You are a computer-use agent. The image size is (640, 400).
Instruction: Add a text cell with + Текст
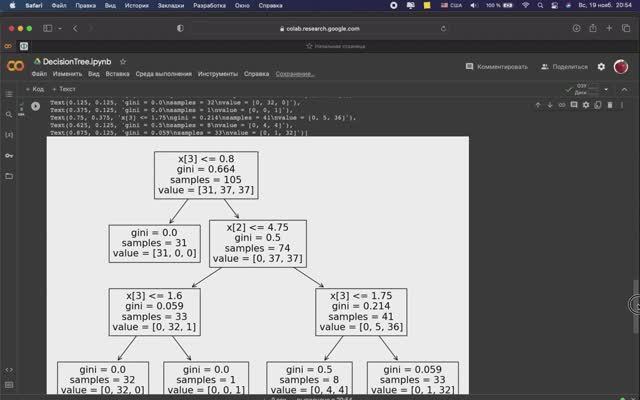tap(64, 89)
